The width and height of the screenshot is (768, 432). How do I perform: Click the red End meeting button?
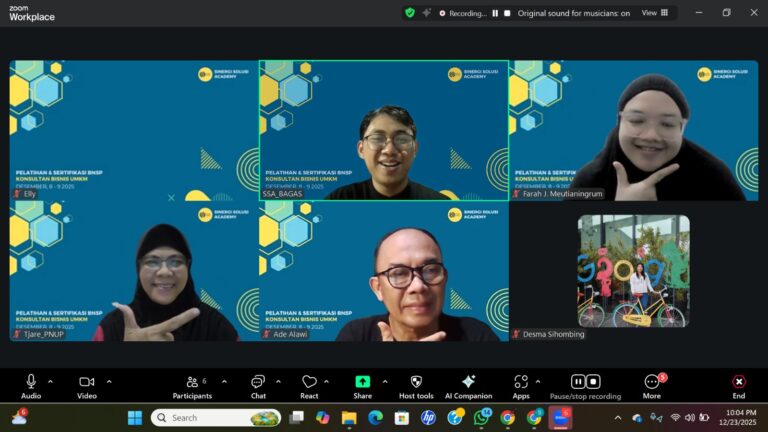tap(738, 382)
